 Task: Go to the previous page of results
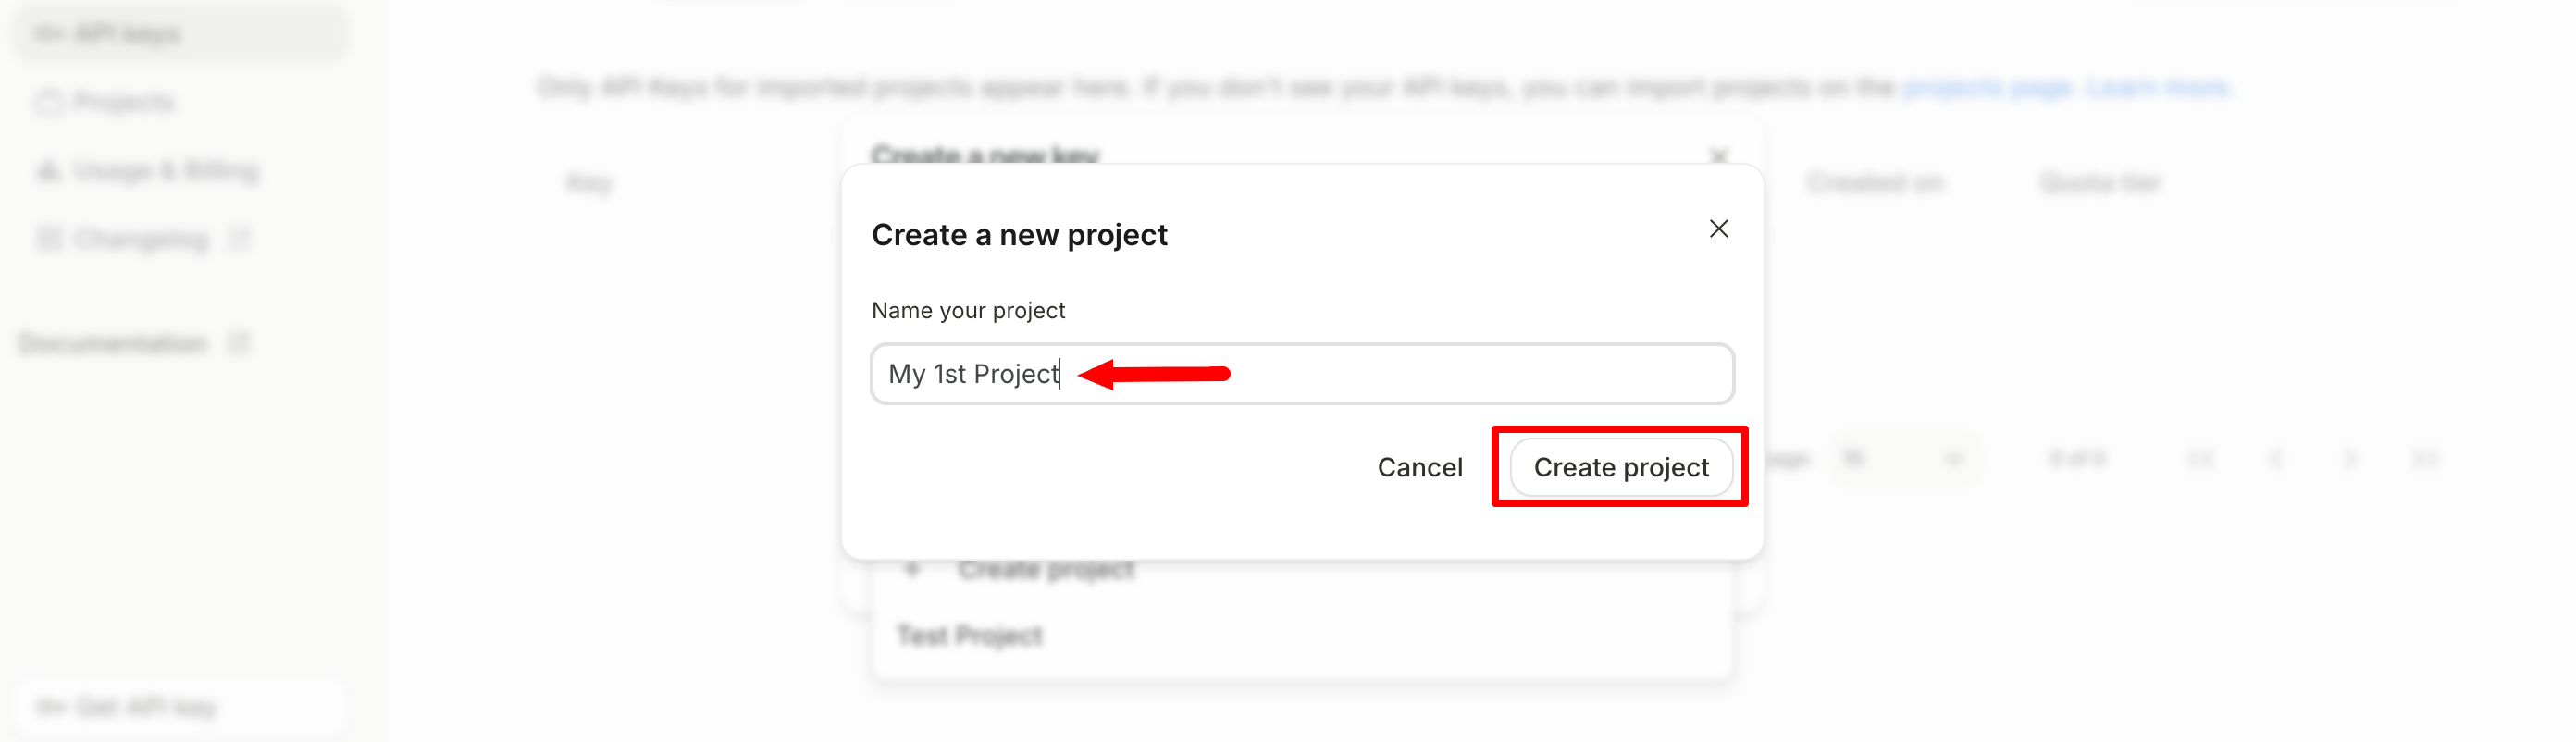[x=2276, y=459]
